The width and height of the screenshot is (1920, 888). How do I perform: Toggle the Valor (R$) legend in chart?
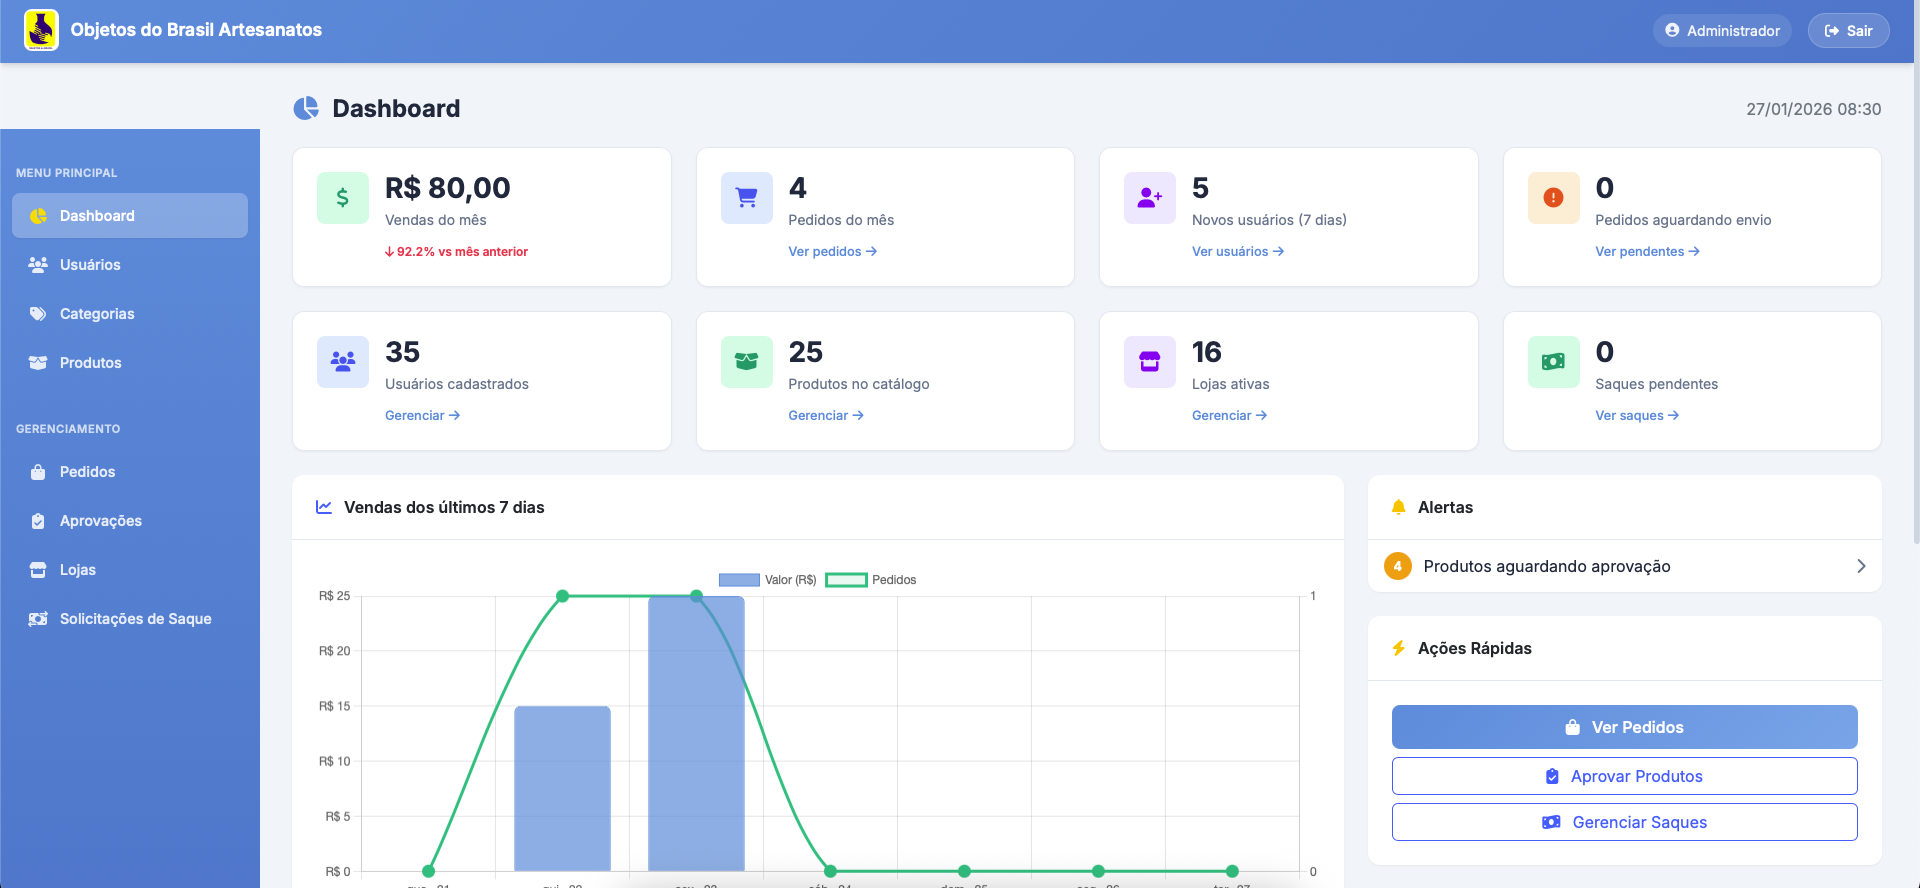click(x=768, y=580)
